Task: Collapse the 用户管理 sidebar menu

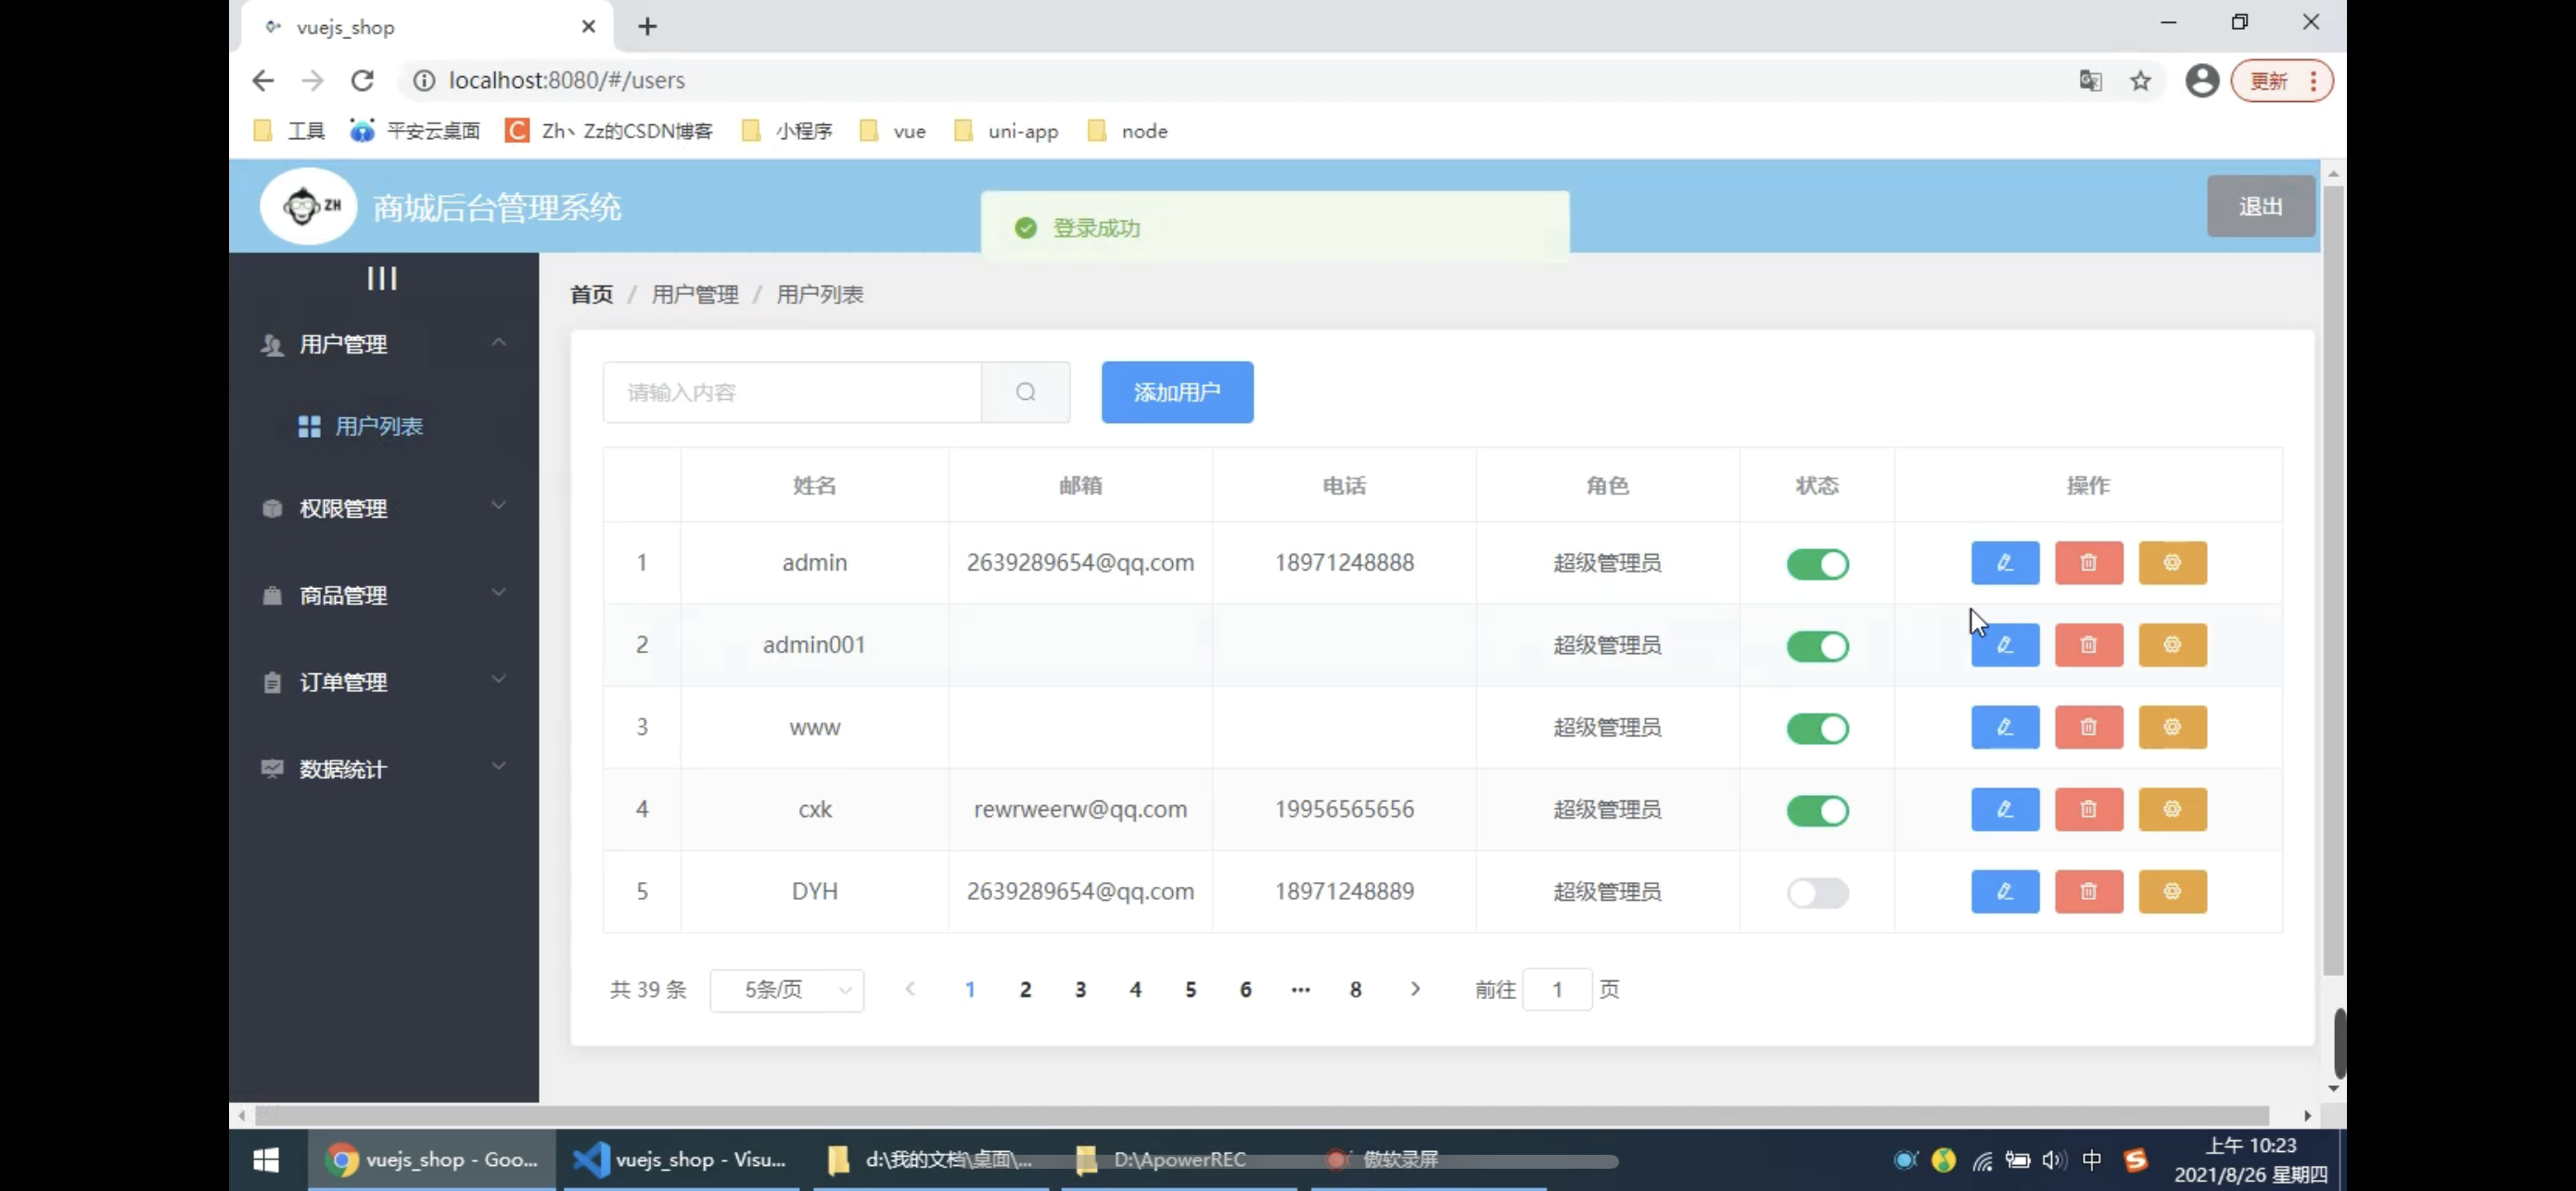Action: pyautogui.click(x=384, y=344)
